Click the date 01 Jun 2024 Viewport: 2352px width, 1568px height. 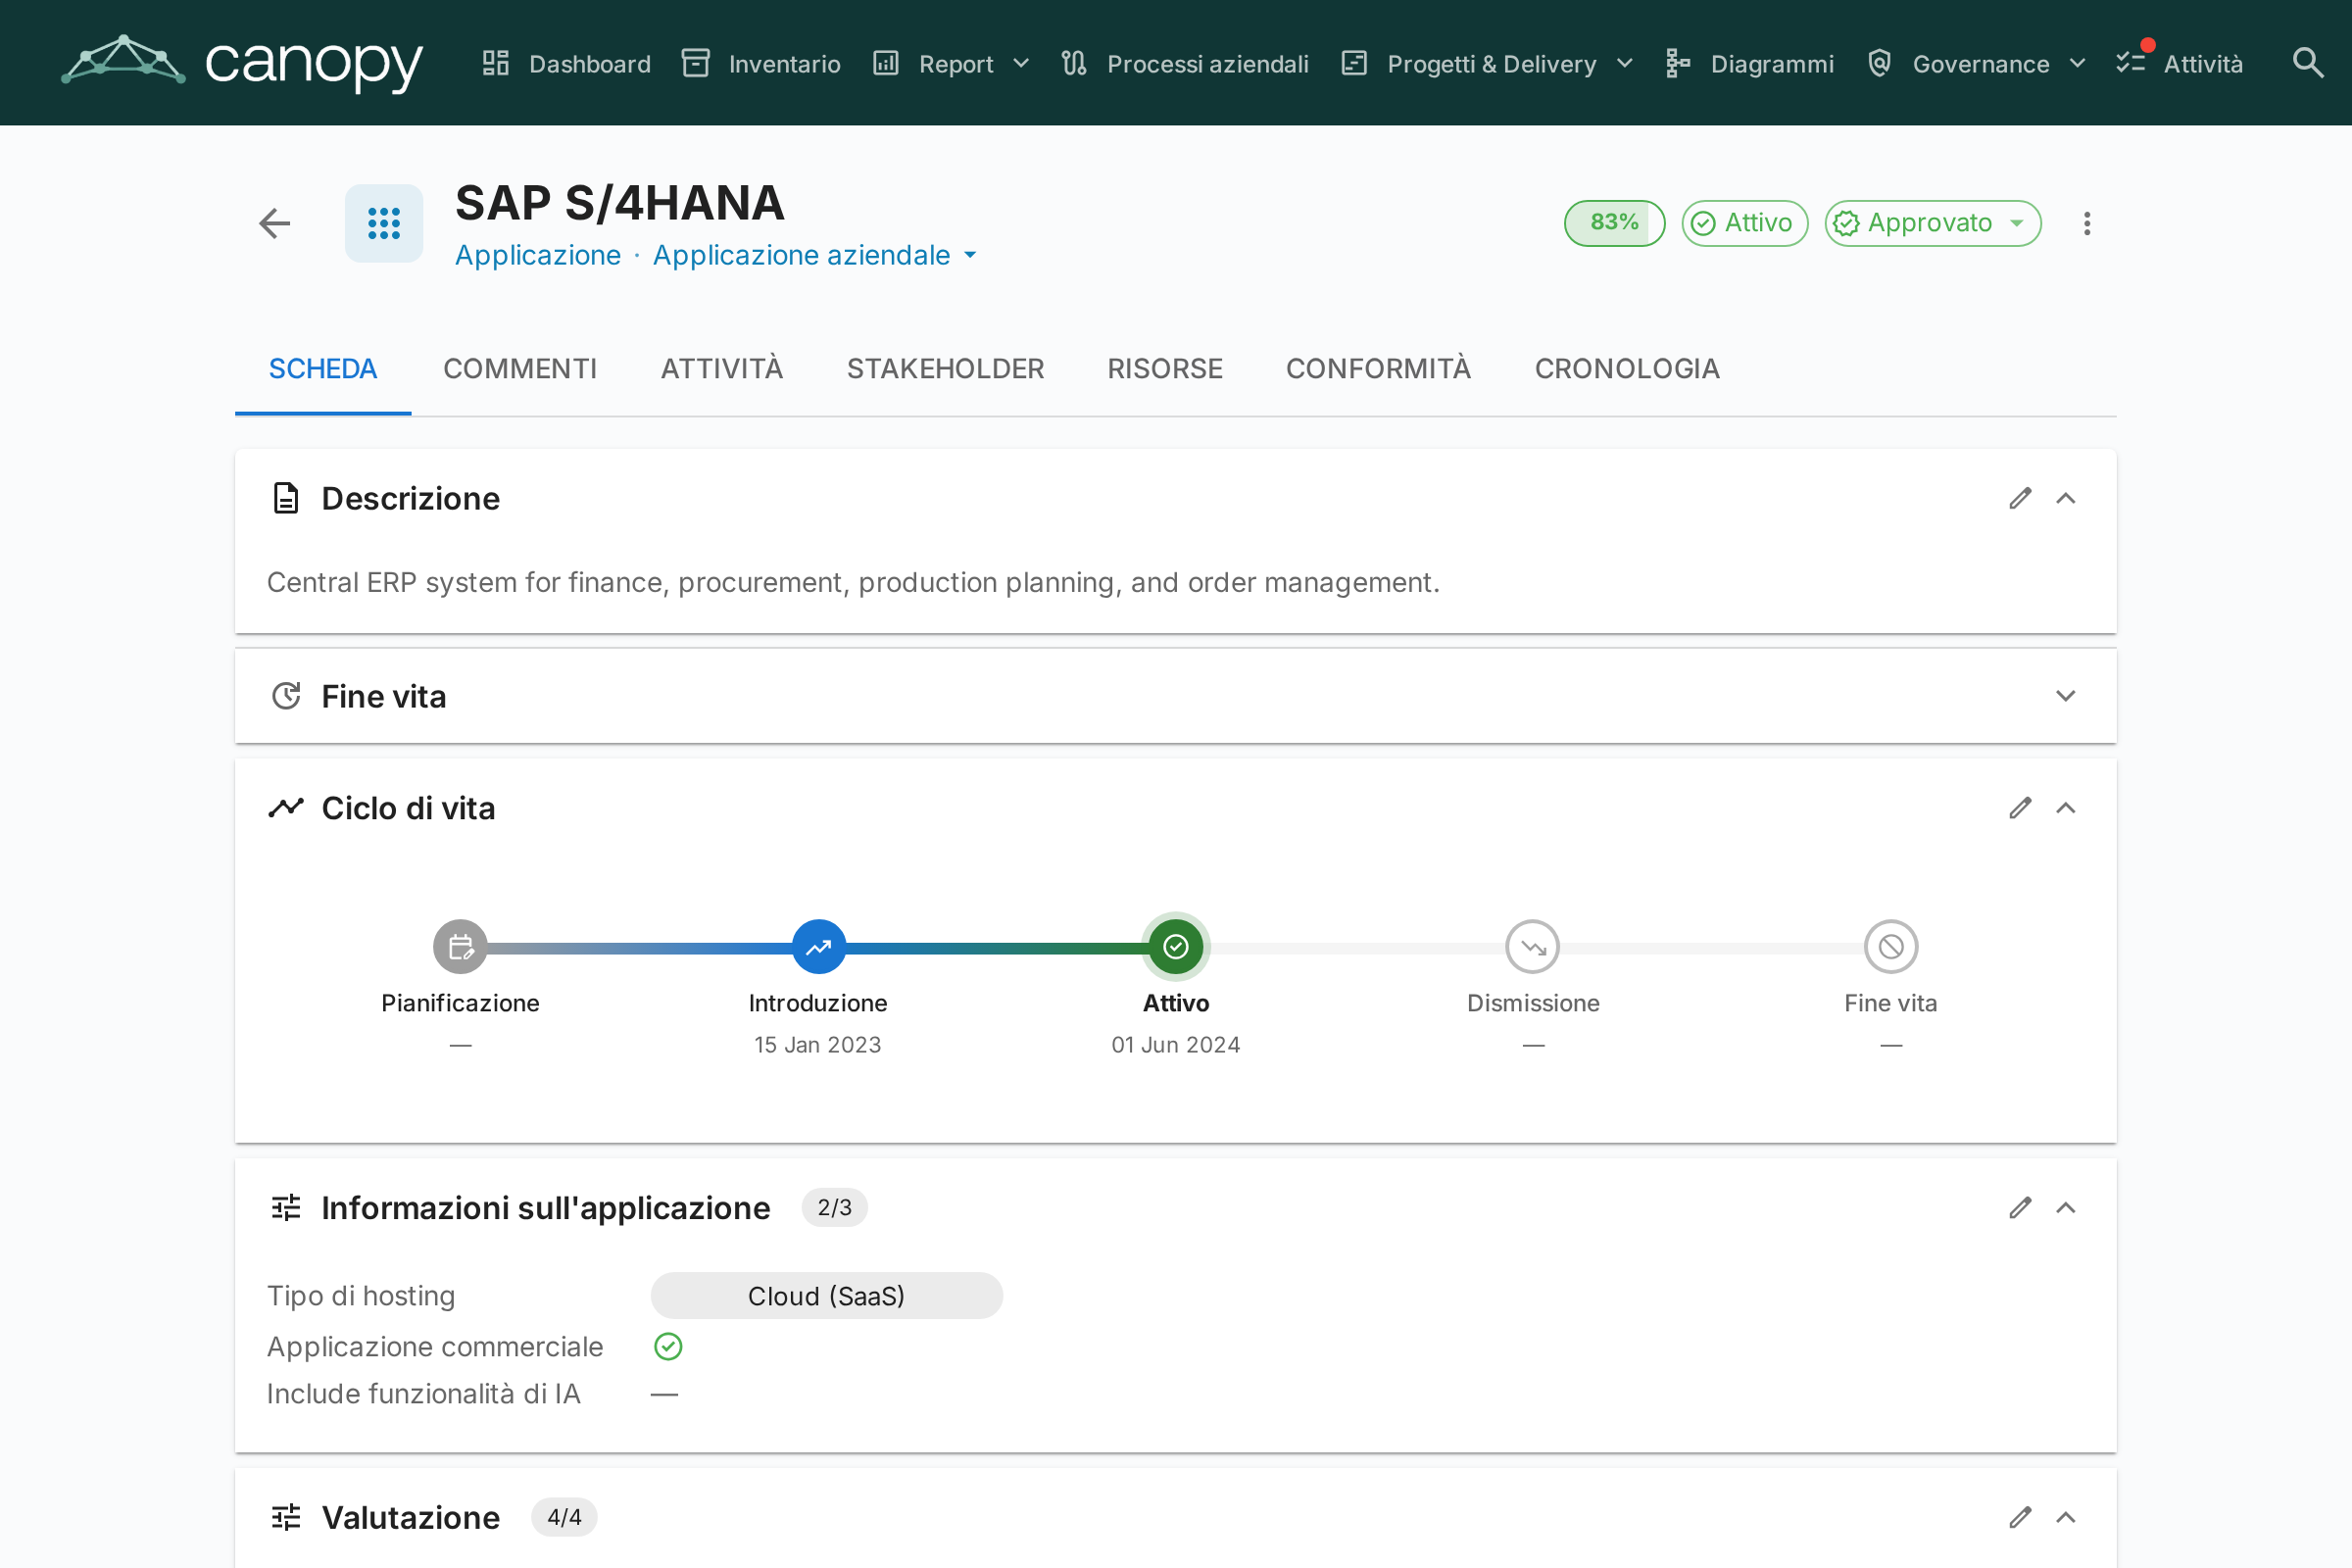1176,1045
